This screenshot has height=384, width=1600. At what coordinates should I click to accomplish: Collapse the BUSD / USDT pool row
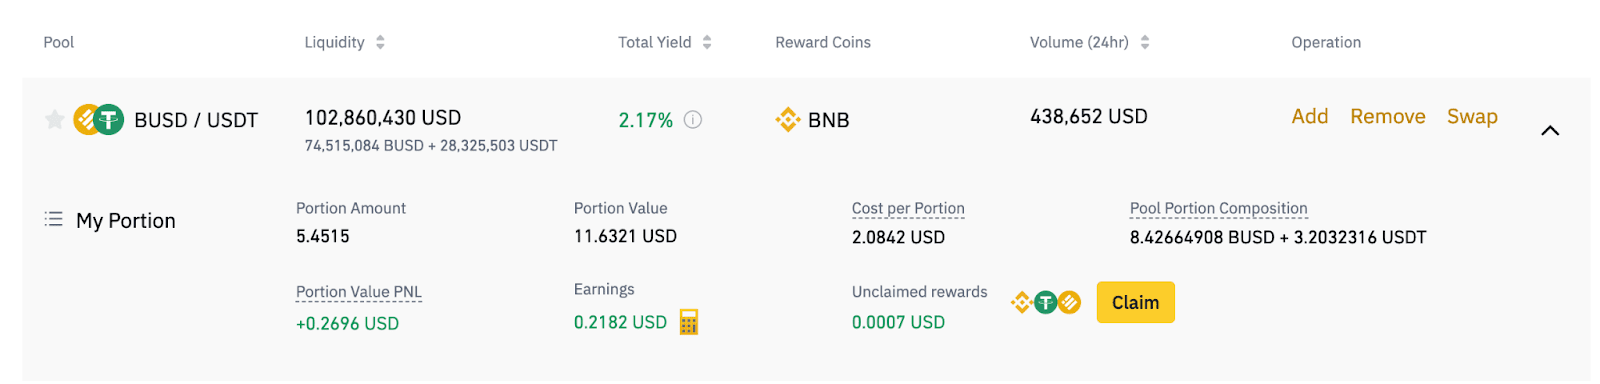[x=1550, y=130]
